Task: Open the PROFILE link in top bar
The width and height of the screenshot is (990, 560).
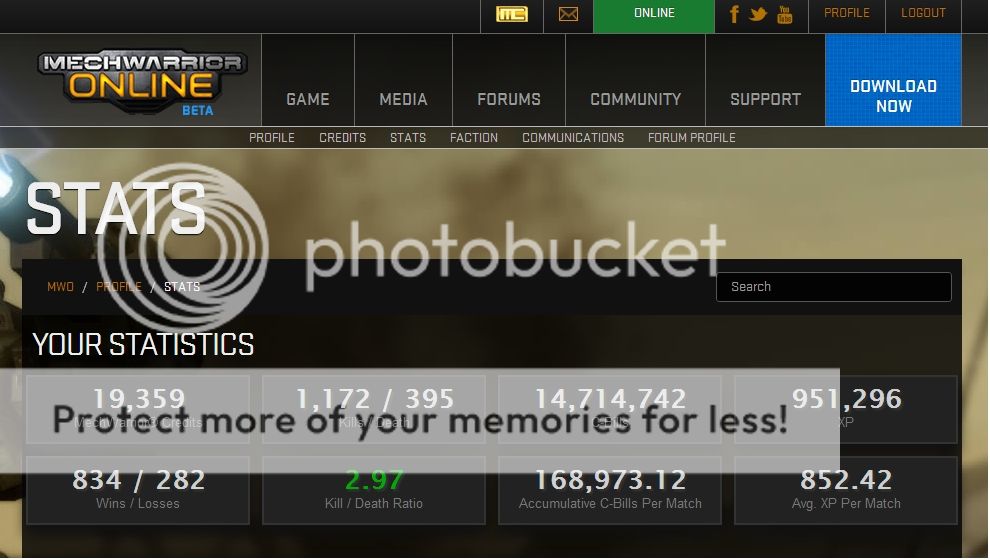Action: coord(847,13)
